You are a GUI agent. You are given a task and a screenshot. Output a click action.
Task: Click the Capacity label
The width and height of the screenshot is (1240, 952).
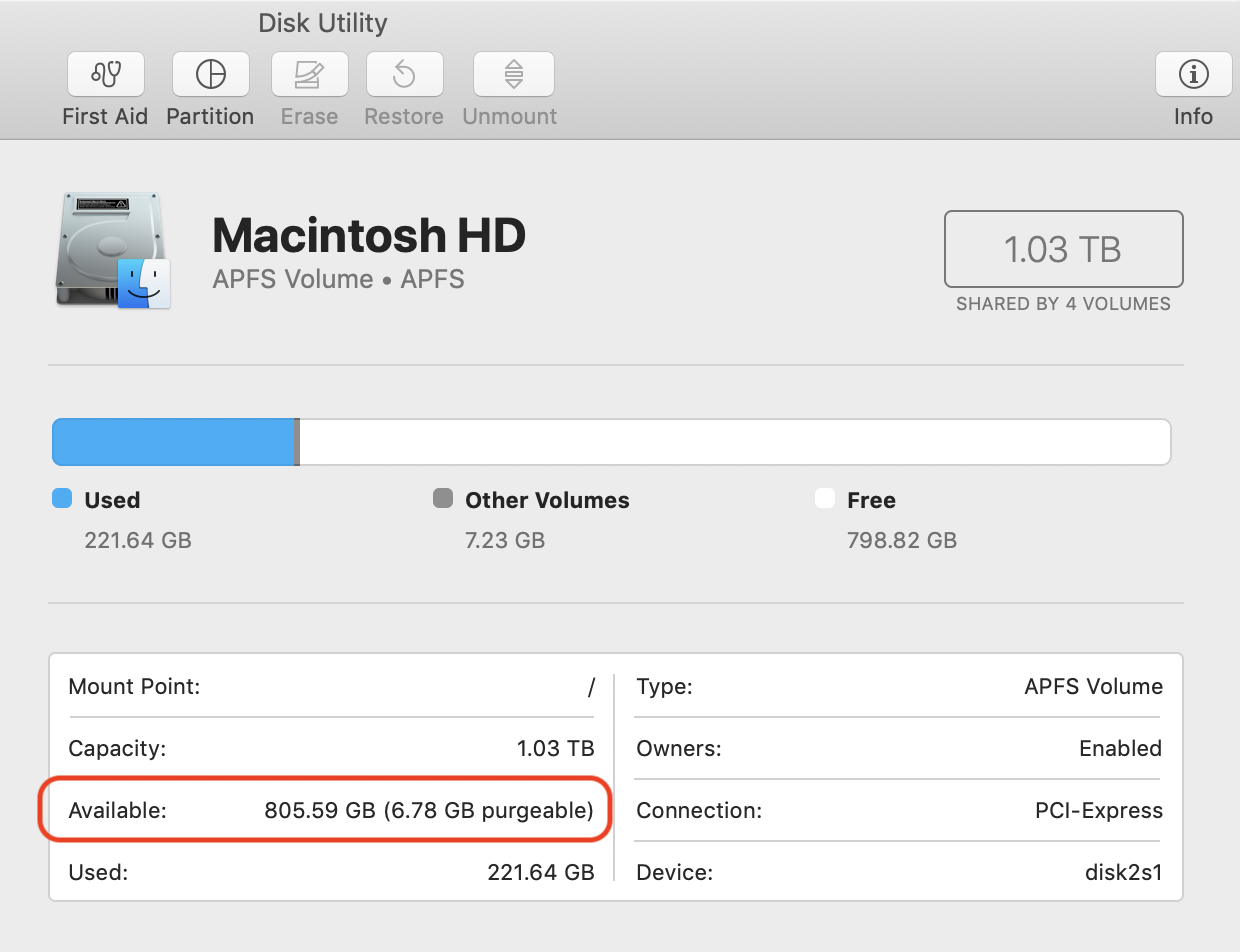[117, 748]
